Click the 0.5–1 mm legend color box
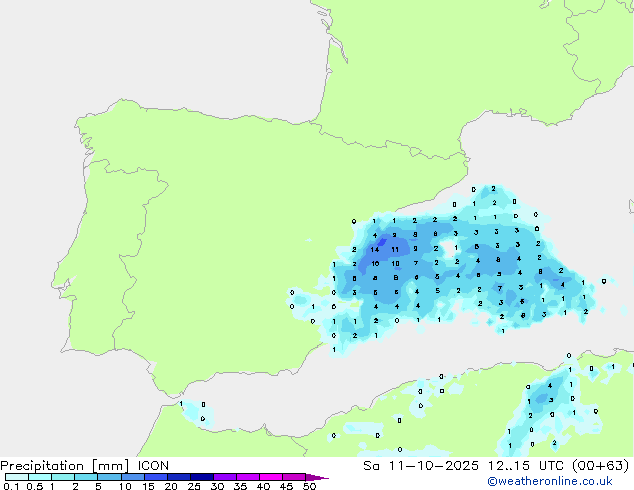Screen dimensions: 634x490 [x=40, y=477]
